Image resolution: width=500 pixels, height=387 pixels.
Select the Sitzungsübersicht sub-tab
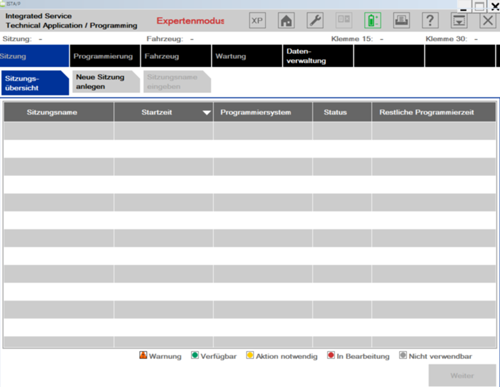tap(35, 83)
